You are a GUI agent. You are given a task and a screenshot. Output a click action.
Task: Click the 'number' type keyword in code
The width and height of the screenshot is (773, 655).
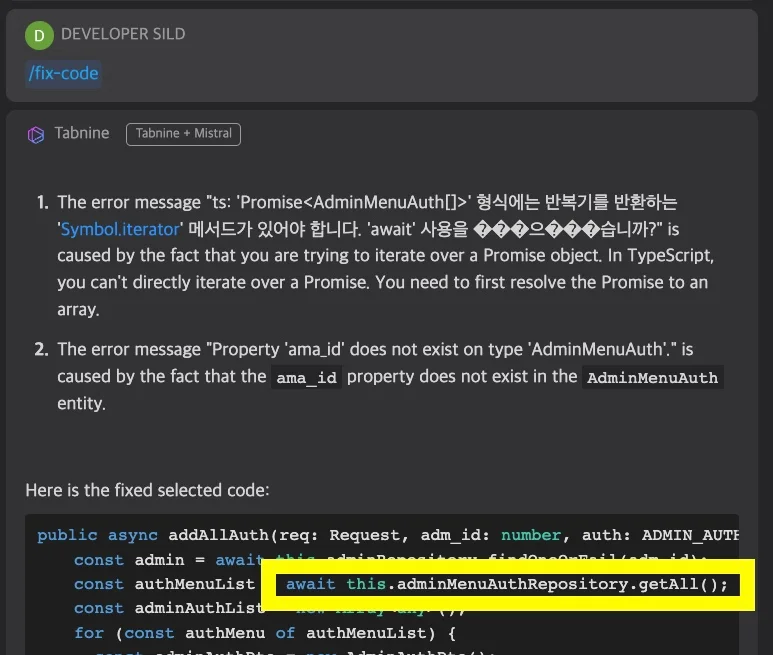pyautogui.click(x=531, y=535)
